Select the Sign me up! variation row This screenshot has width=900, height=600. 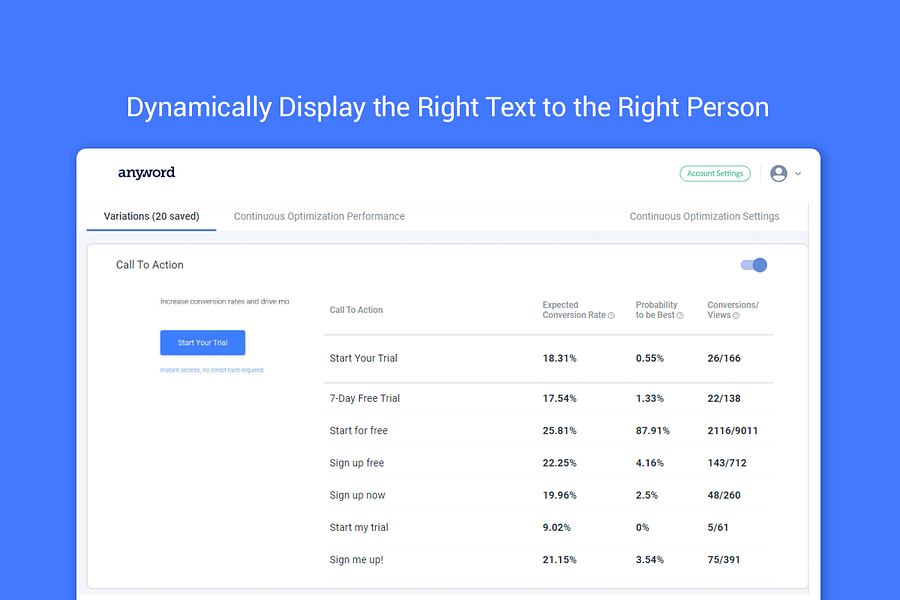point(549,560)
